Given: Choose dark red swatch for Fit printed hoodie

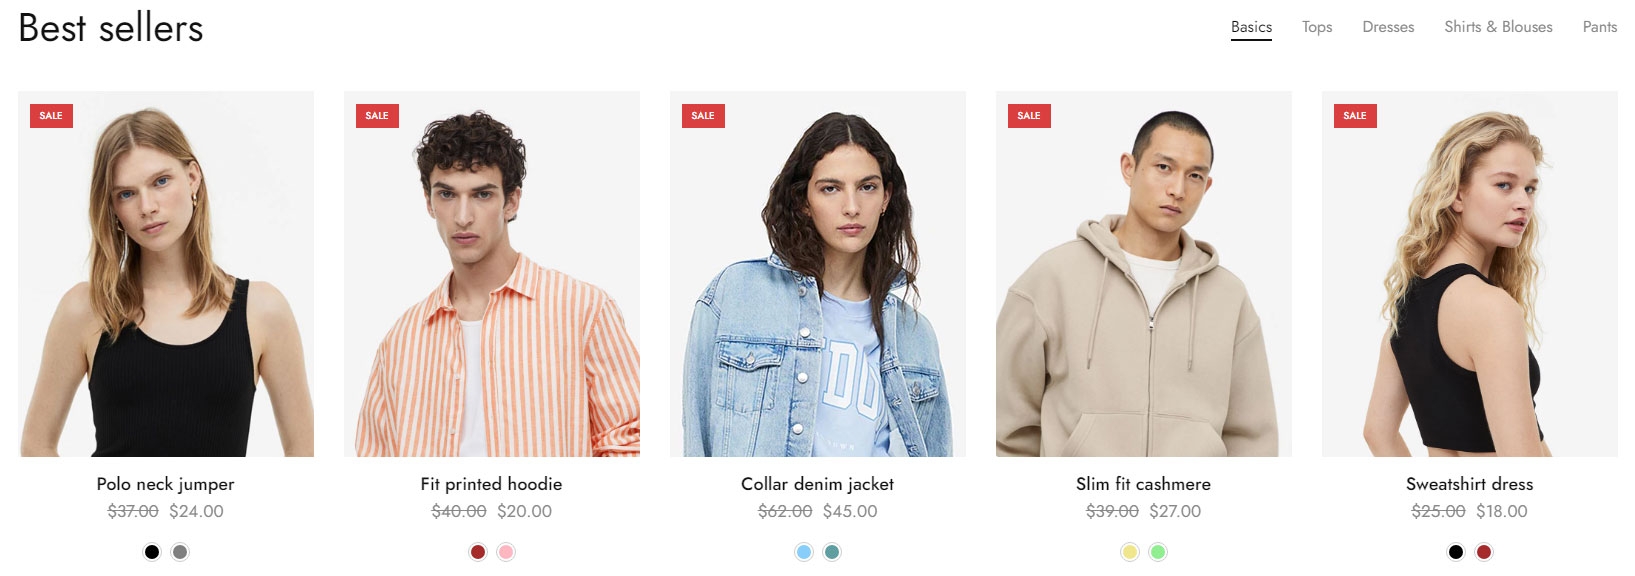Looking at the screenshot, I should coord(478,552).
